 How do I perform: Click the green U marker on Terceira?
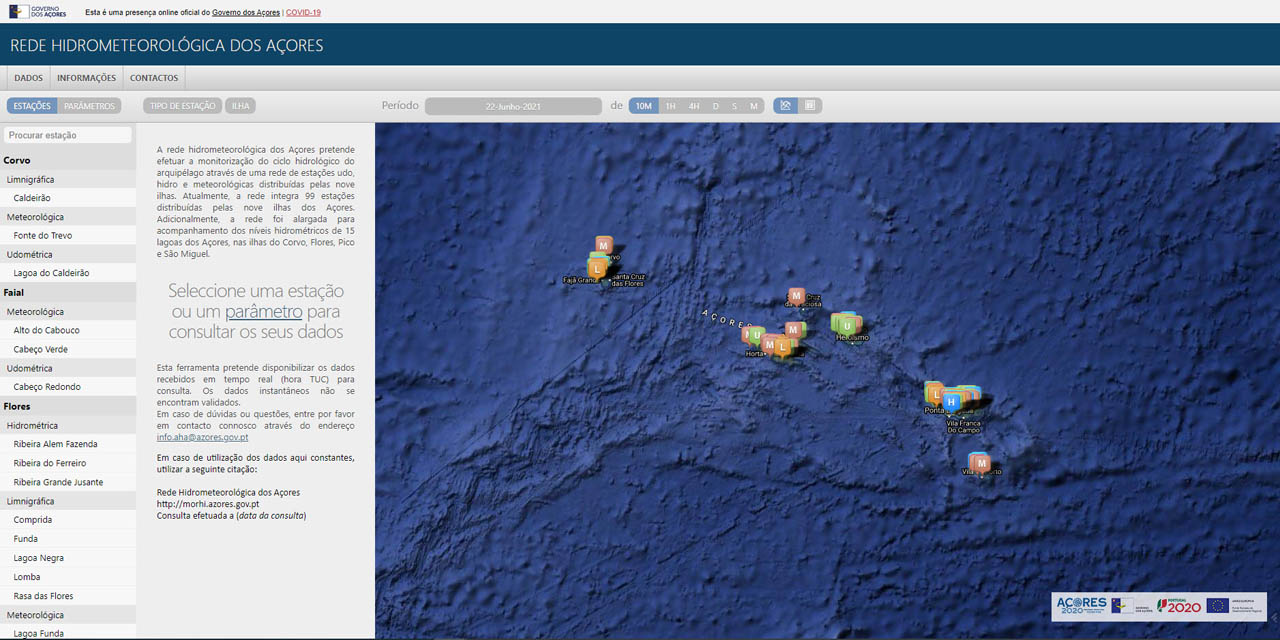point(847,326)
